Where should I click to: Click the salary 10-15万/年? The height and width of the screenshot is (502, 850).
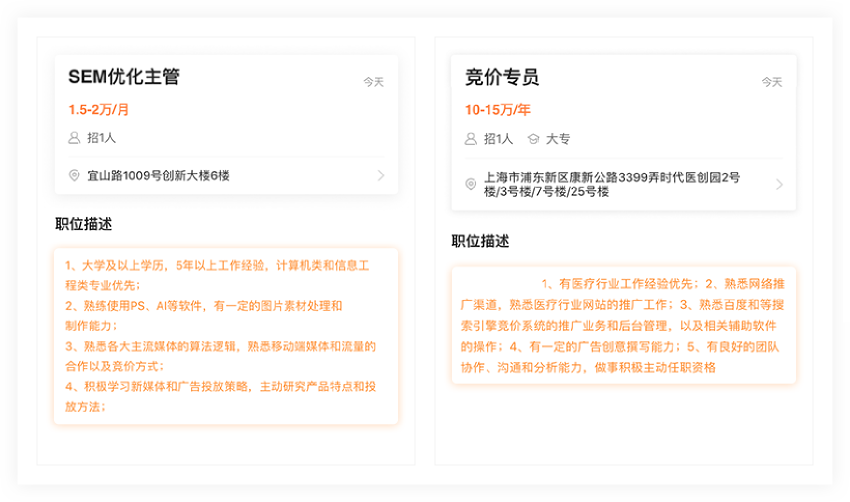[x=498, y=110]
